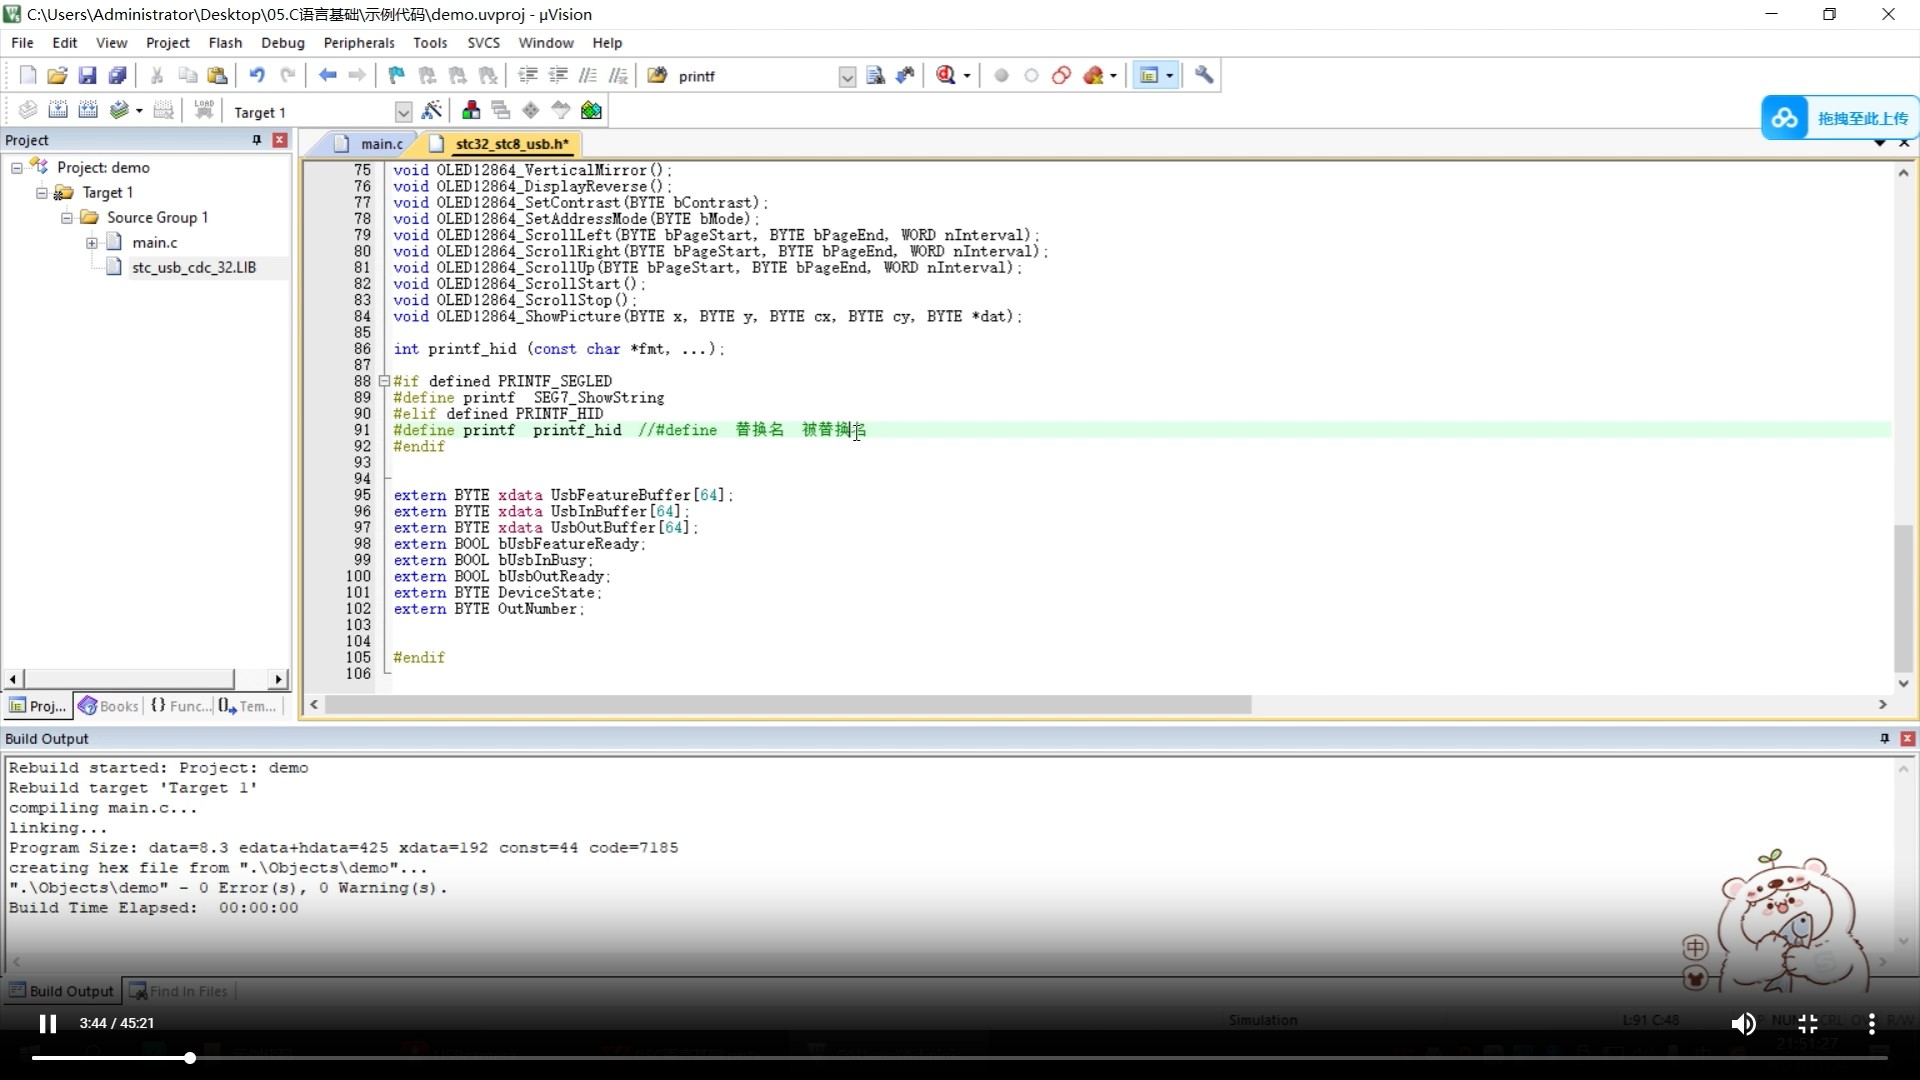Start debug session magnifier icon
The width and height of the screenshot is (1920, 1080).
tap(946, 75)
